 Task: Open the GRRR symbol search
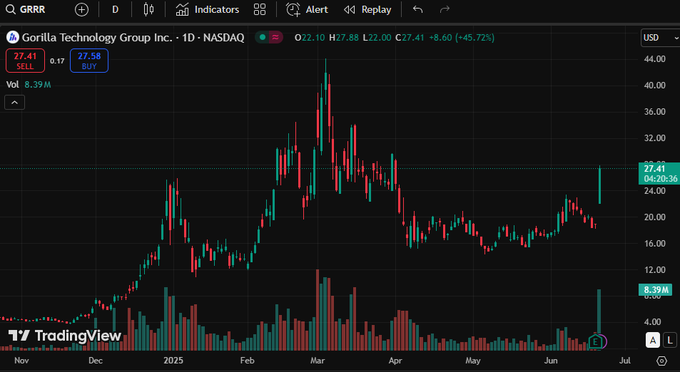click(x=25, y=10)
